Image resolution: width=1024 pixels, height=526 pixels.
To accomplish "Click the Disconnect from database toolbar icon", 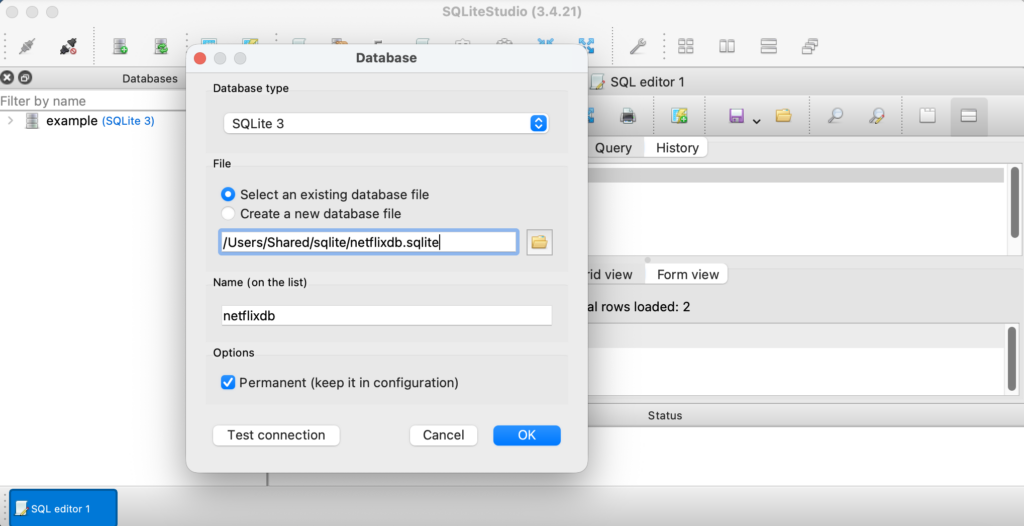I will click(x=68, y=46).
